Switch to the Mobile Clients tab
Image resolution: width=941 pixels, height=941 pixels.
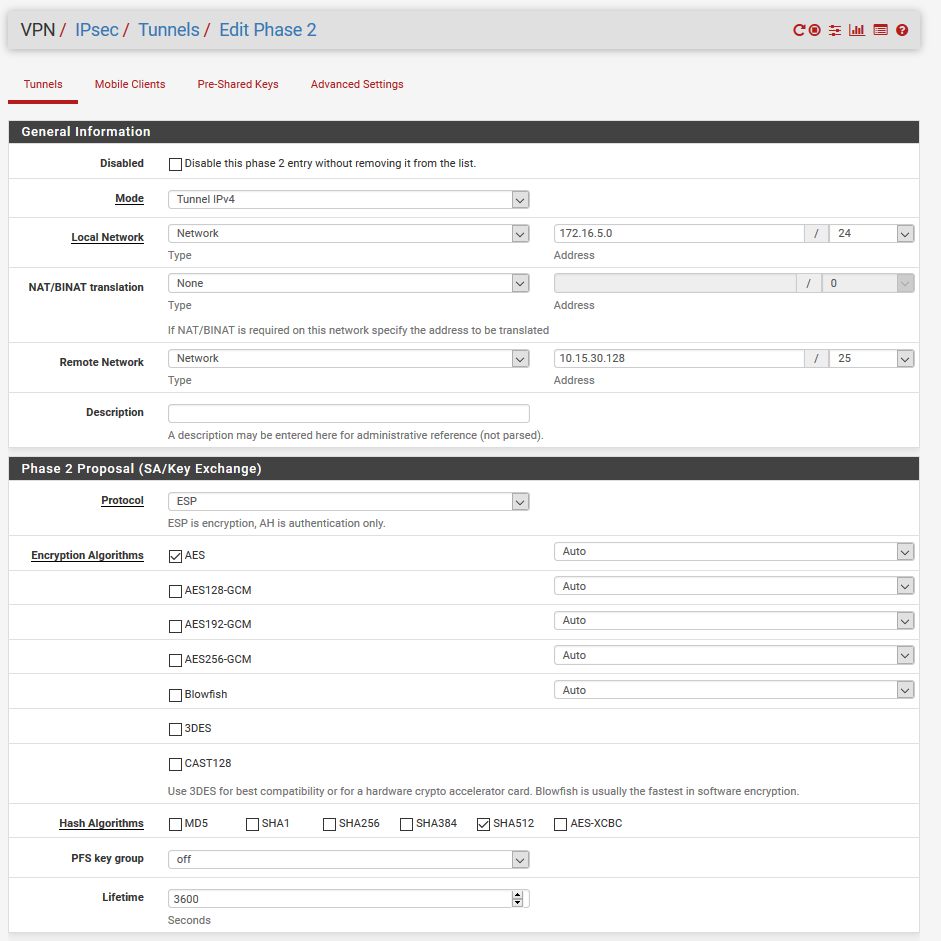130,84
